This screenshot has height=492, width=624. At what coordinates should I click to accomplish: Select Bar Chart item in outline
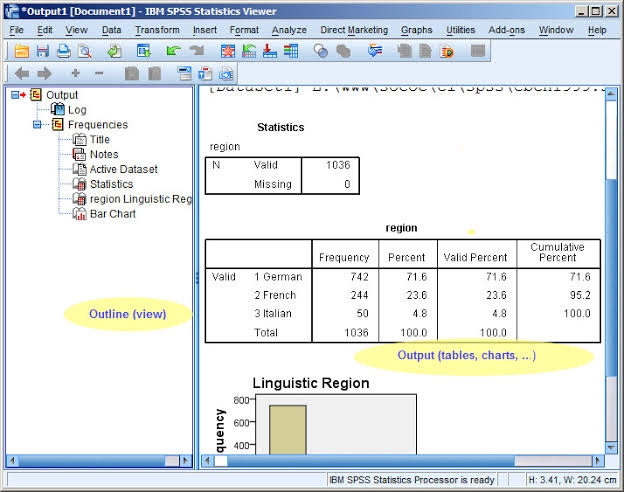113,214
